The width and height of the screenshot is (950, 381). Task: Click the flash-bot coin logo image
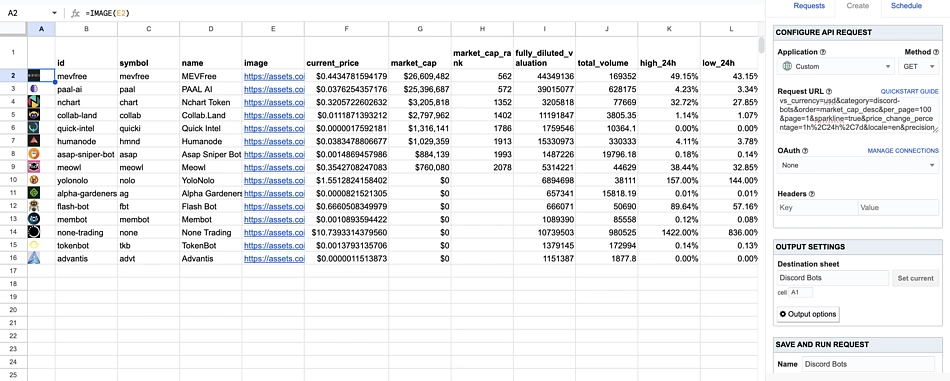tap(34, 206)
